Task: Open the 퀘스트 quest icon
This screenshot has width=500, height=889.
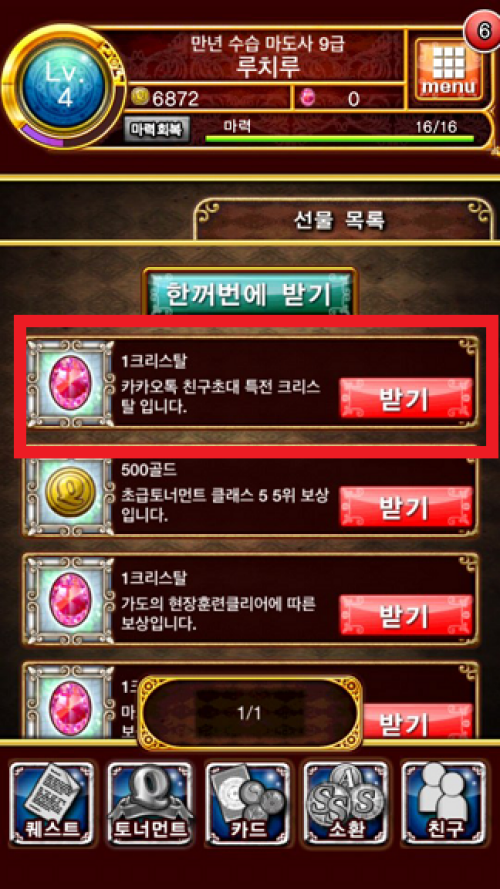Action: [x=52, y=803]
